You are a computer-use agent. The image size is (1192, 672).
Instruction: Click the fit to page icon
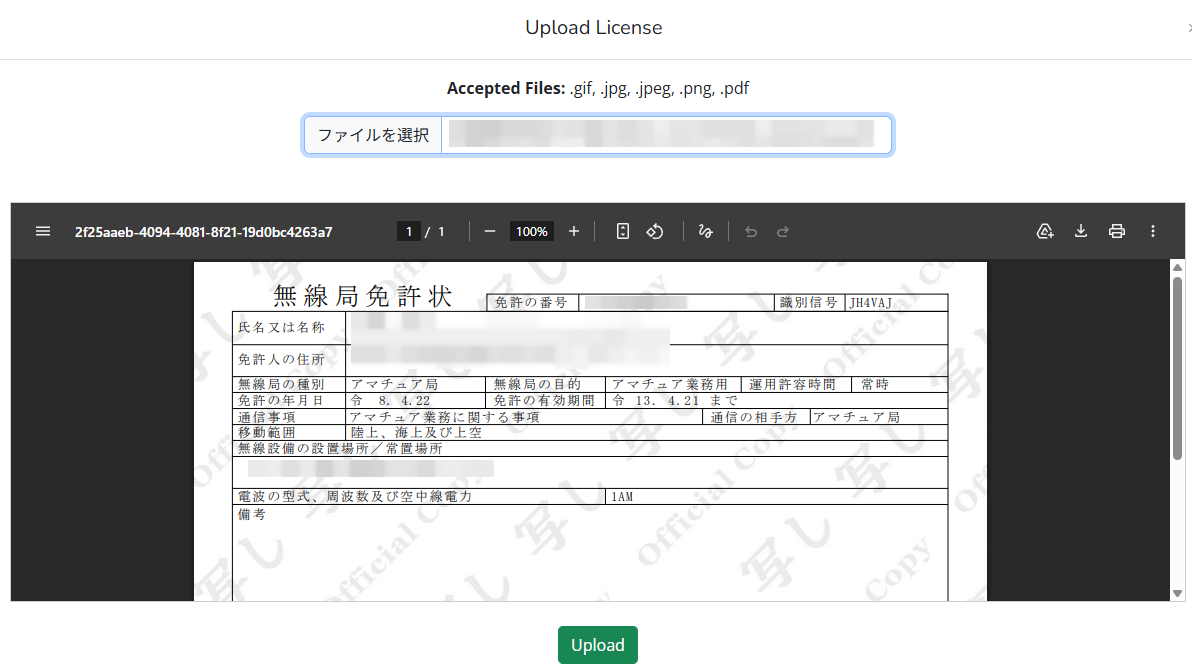tap(622, 231)
